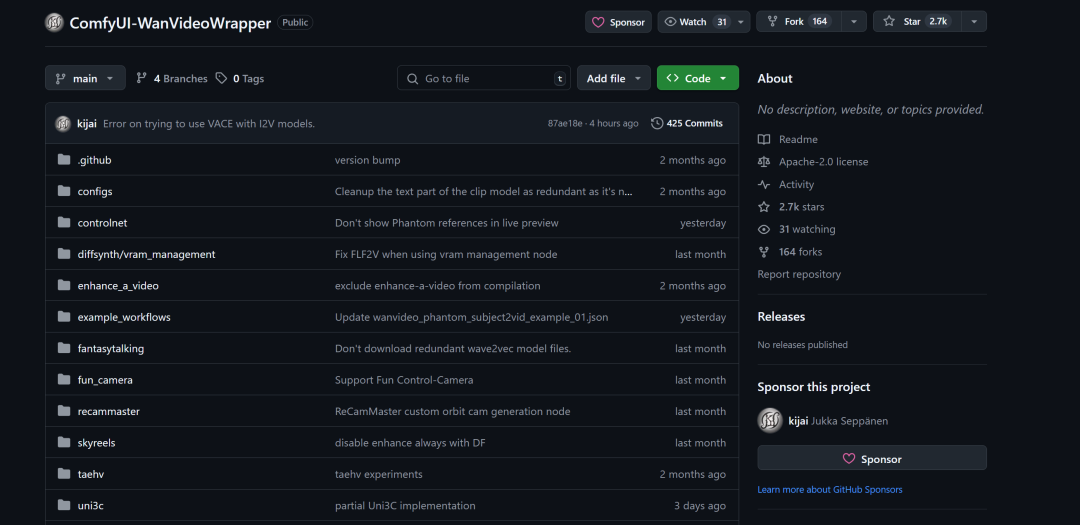Open the skyreels folder
This screenshot has height=525, width=1080.
pos(96,442)
